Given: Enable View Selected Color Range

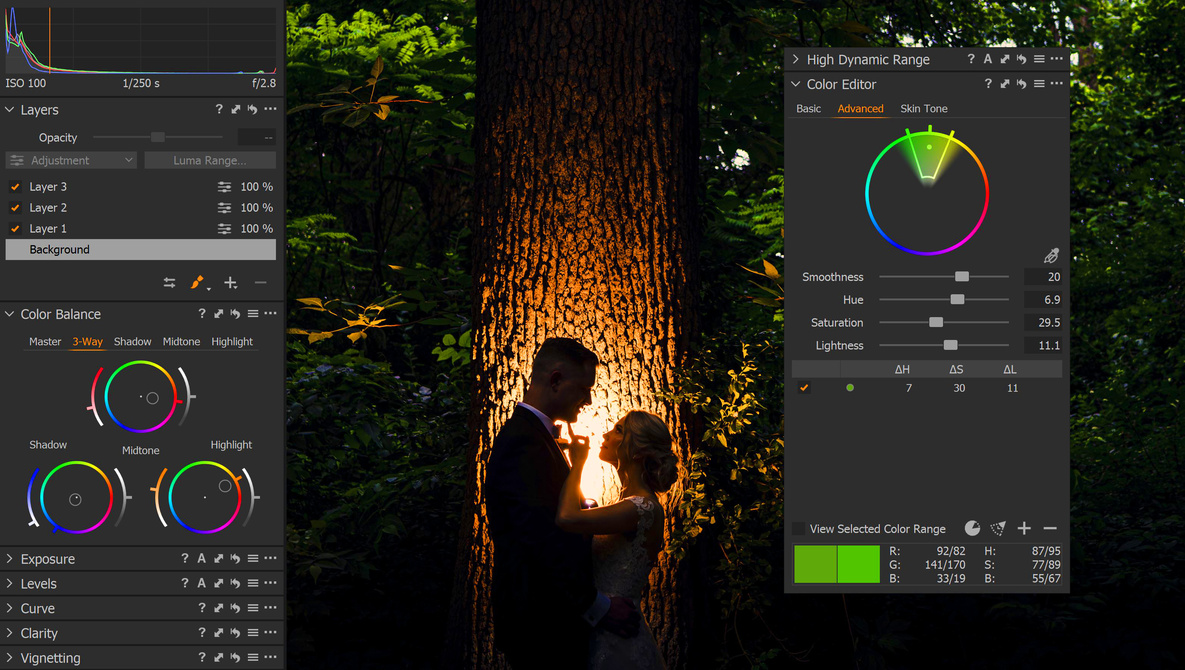Looking at the screenshot, I should click(799, 529).
